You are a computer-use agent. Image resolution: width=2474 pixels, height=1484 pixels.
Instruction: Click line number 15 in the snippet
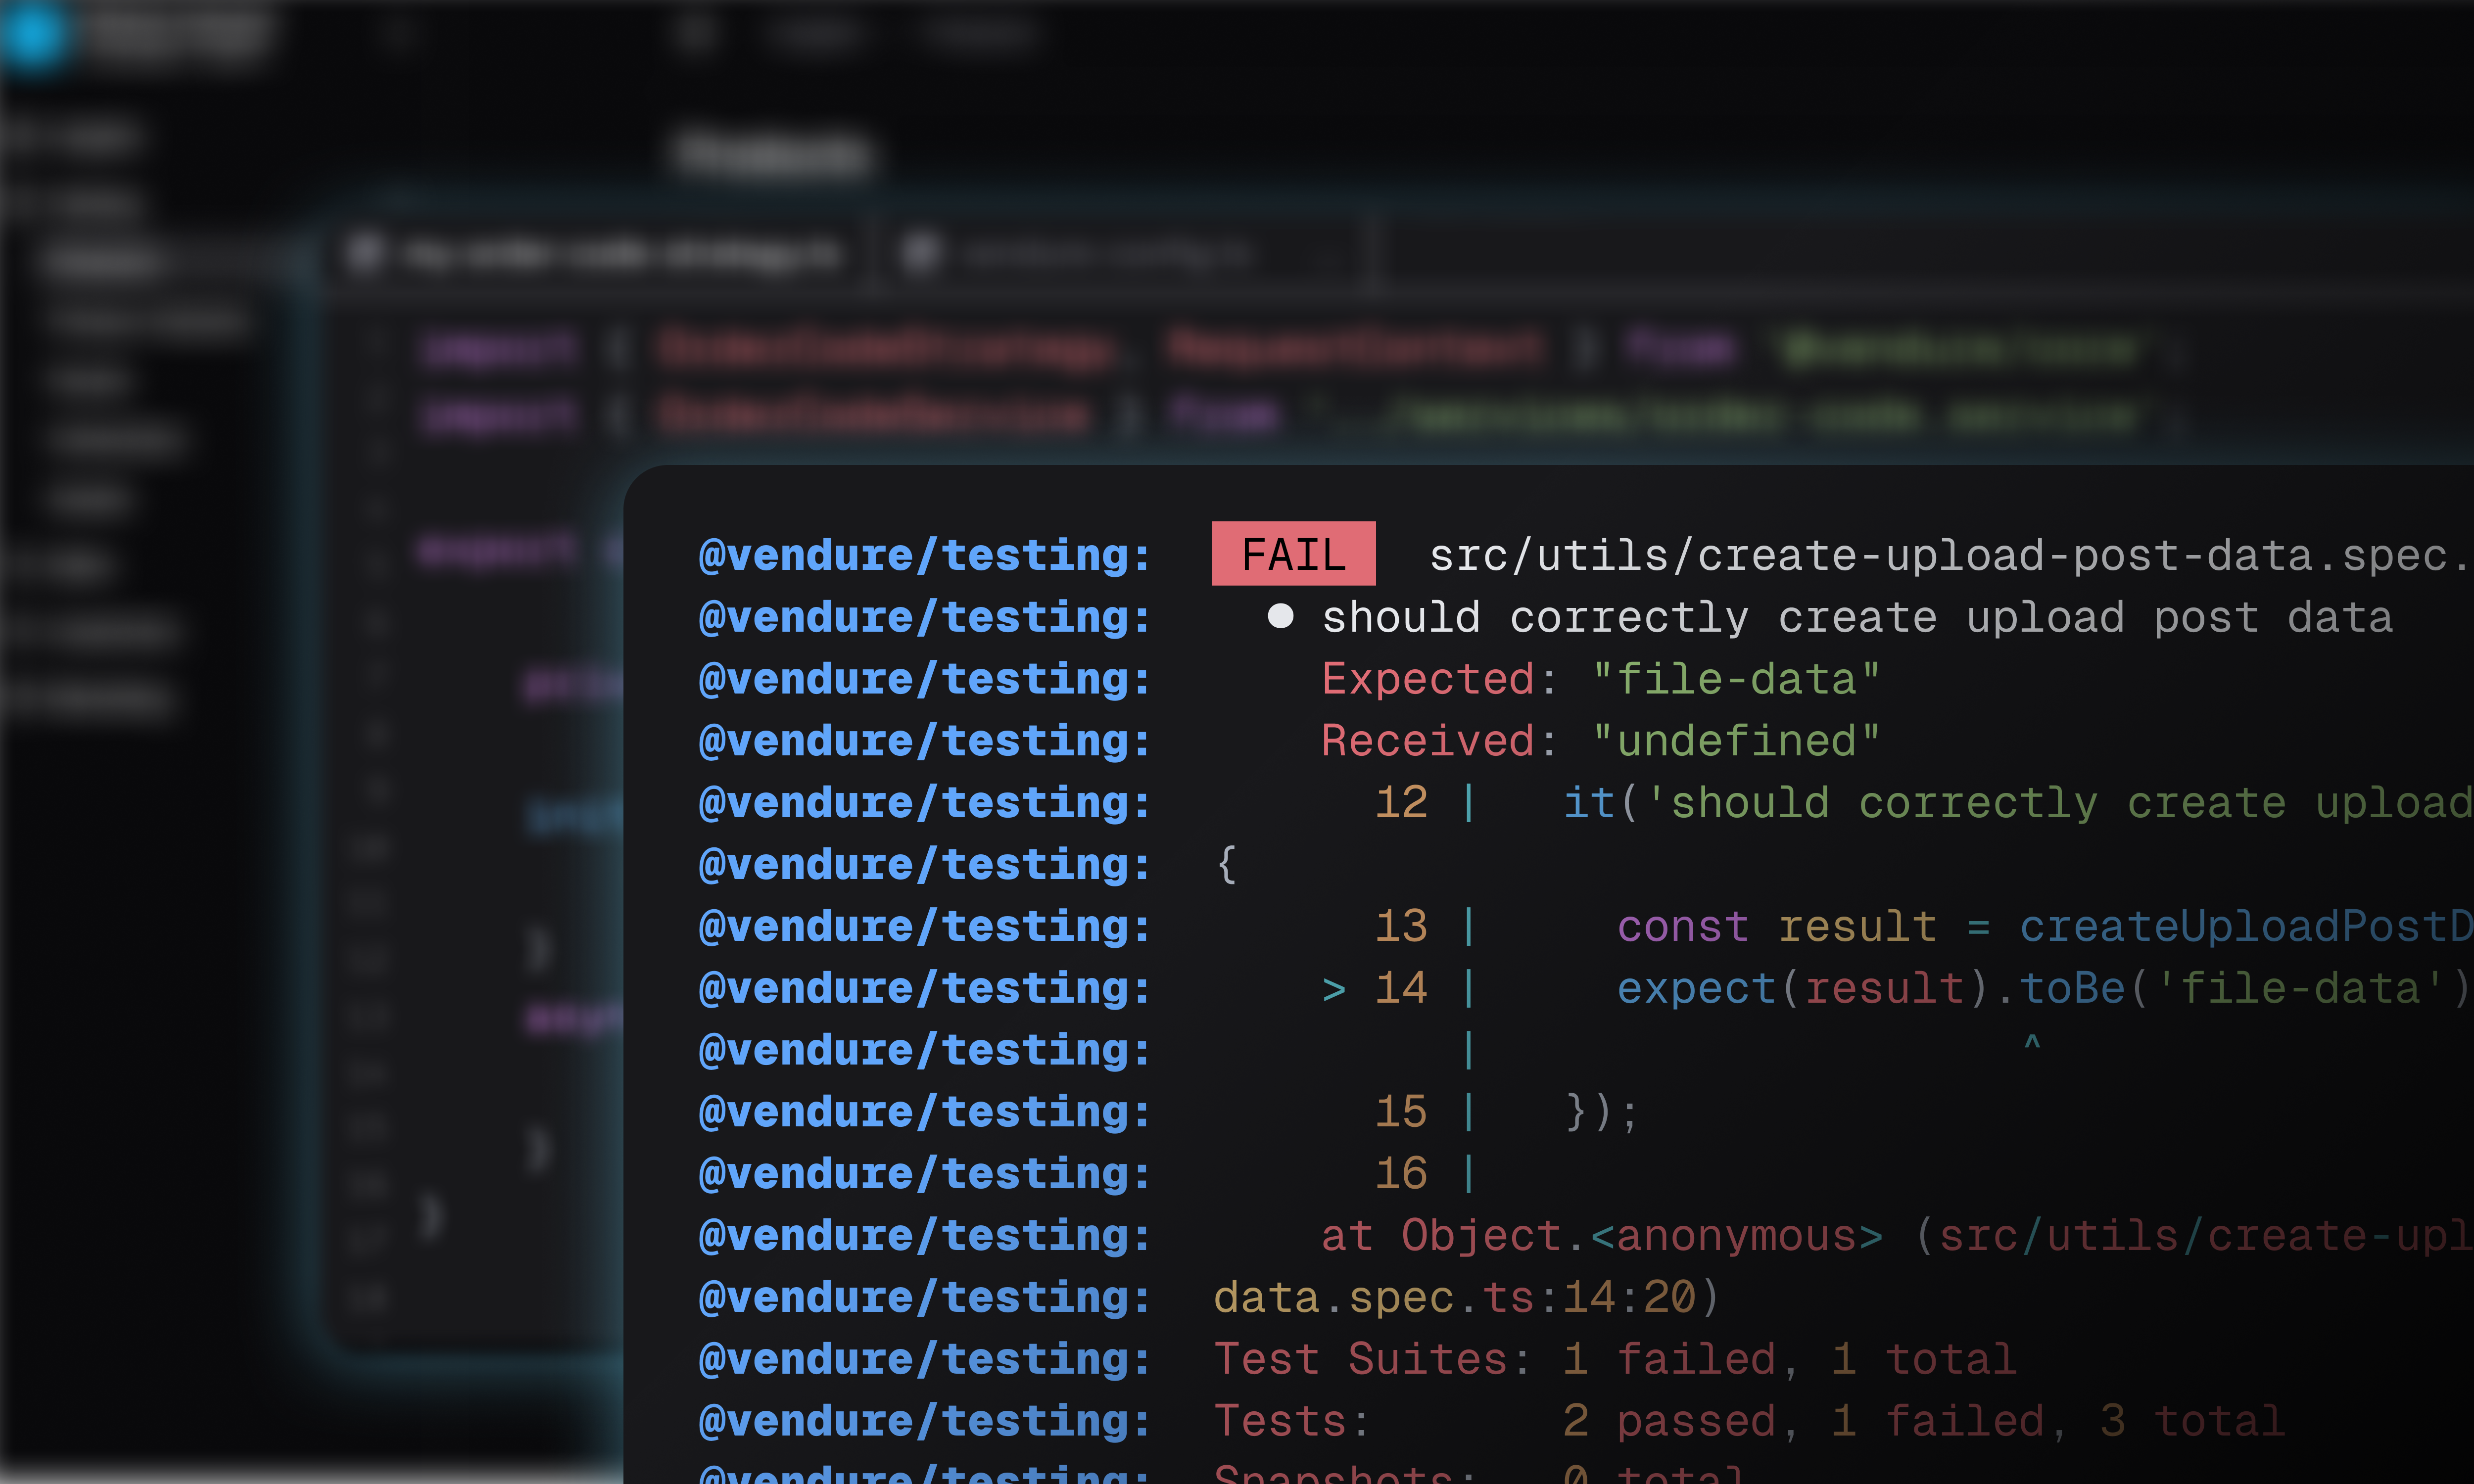point(1401,1112)
